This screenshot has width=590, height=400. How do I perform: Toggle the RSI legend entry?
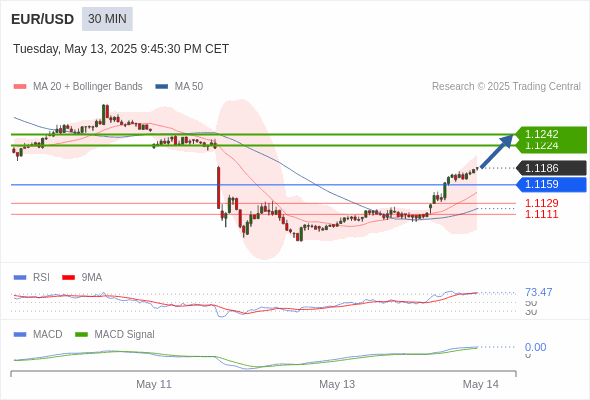[32, 277]
